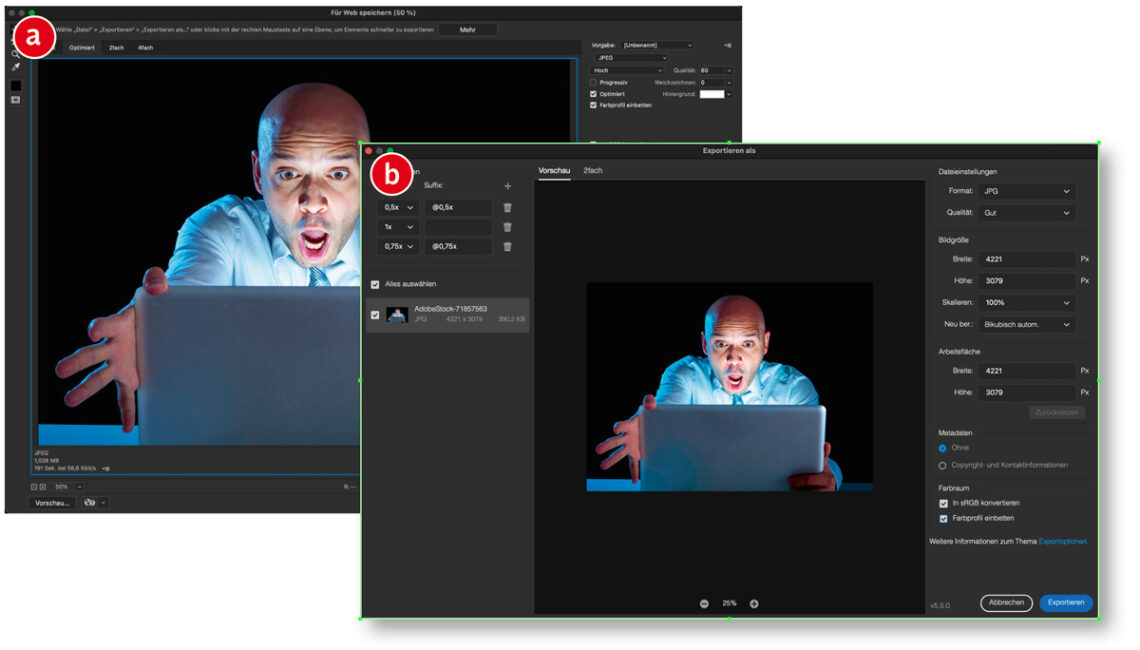
Task: Select the Eyedropper tool in Save for Web
Action: click(16, 67)
